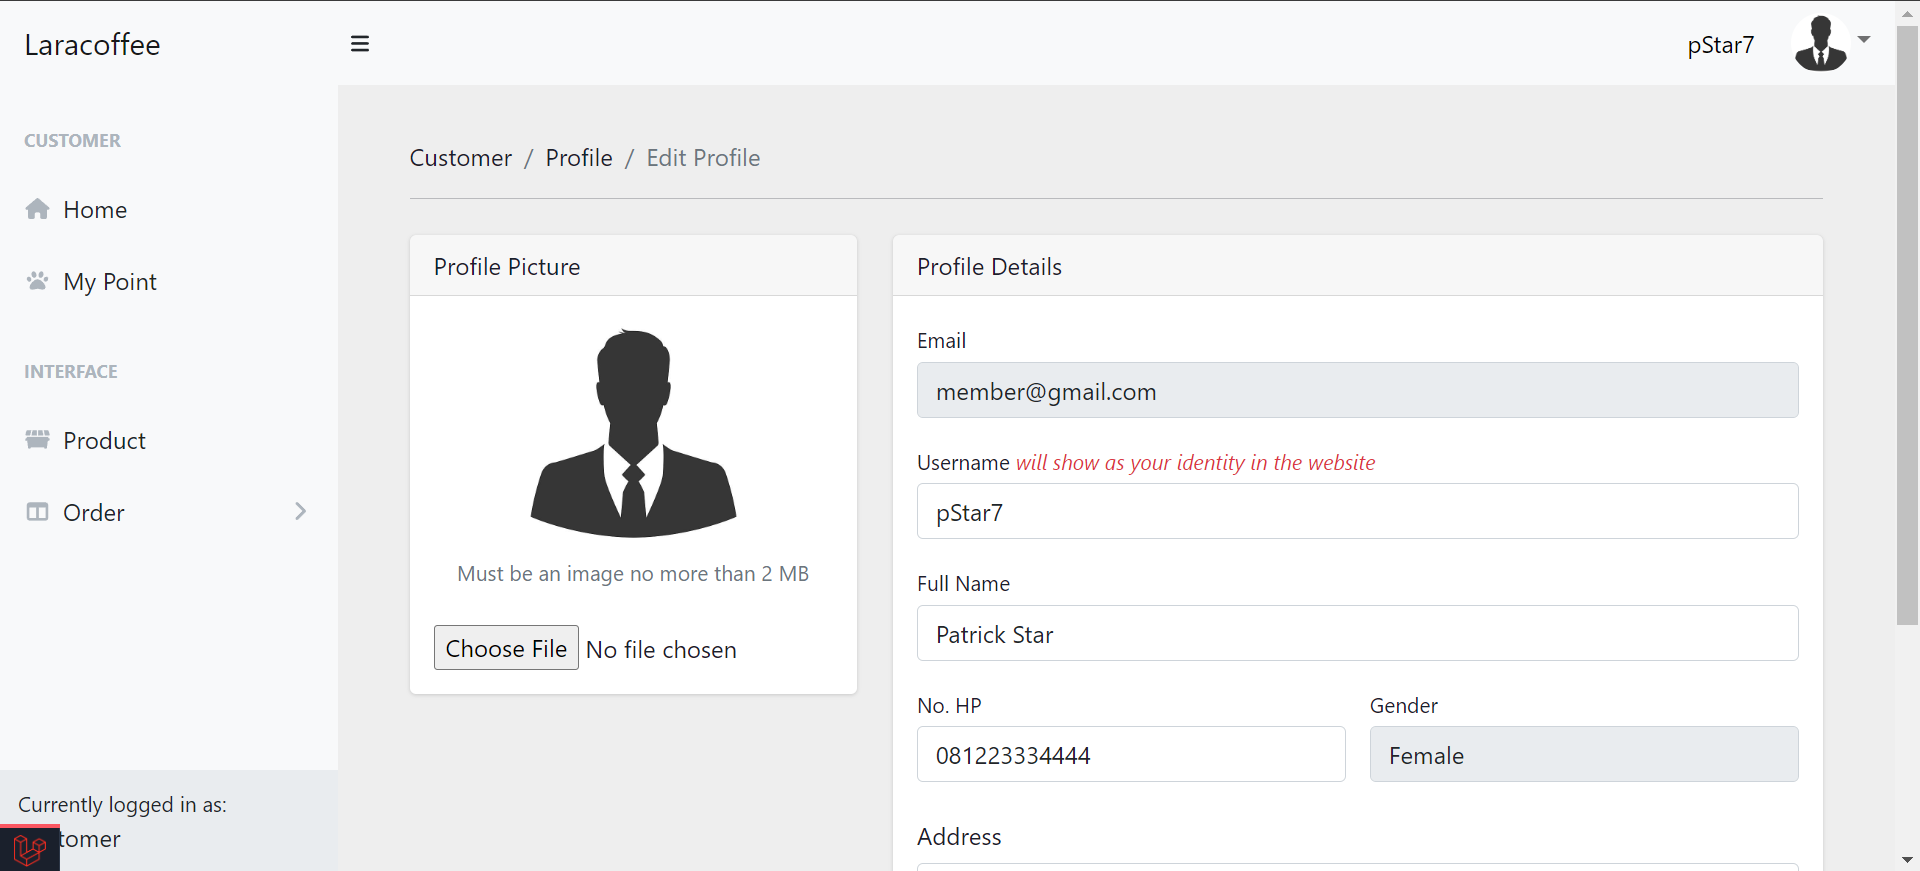This screenshot has height=871, width=1920.
Task: Open the Laravel debug bar logo
Action: [29, 849]
